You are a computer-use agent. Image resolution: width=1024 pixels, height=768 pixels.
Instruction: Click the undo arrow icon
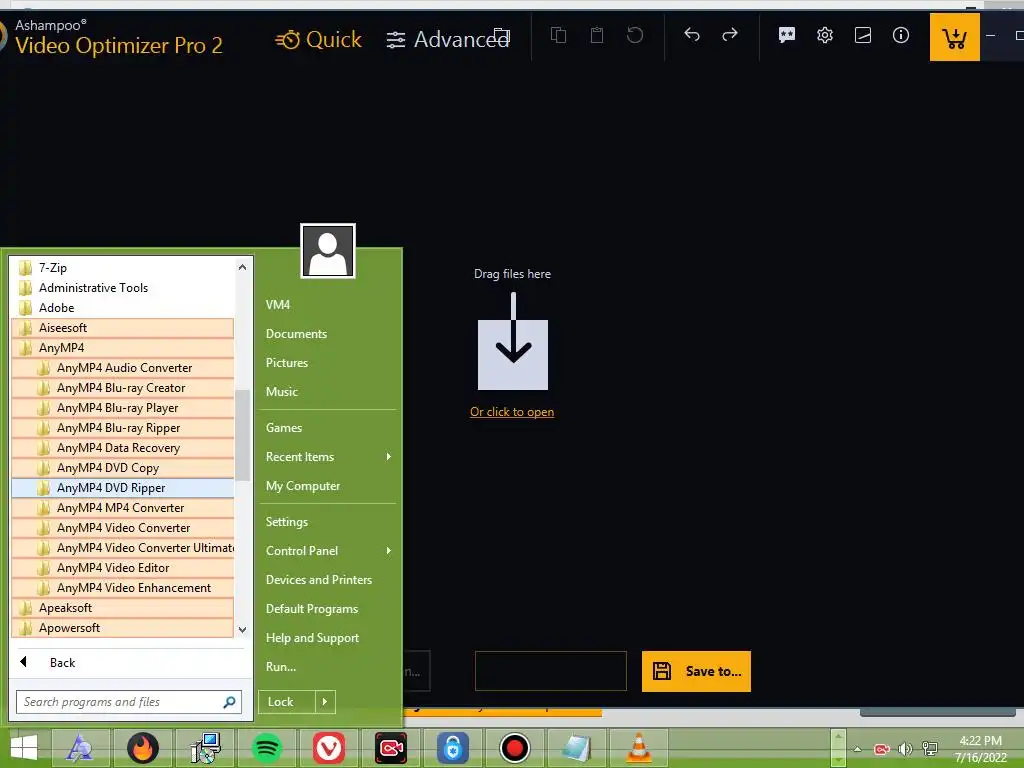click(692, 35)
